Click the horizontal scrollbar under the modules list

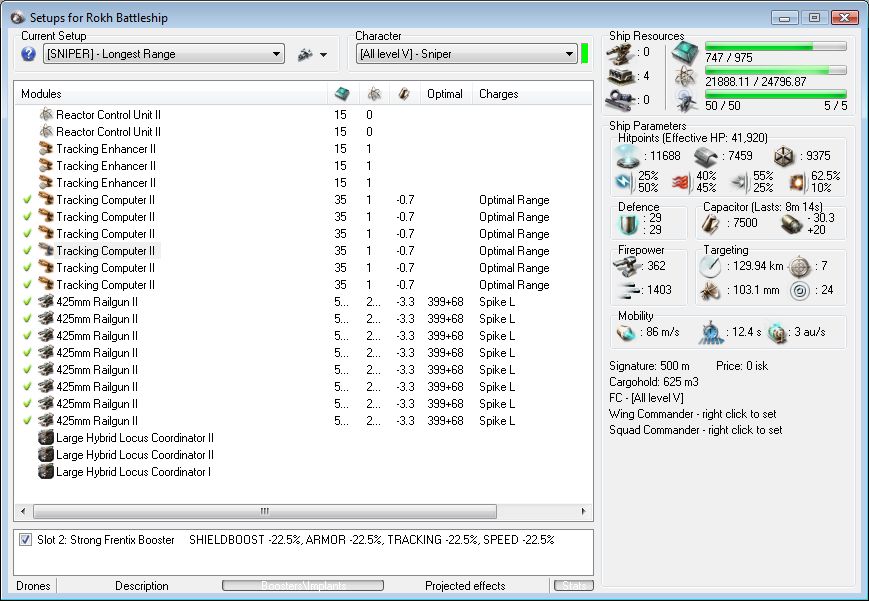point(265,511)
